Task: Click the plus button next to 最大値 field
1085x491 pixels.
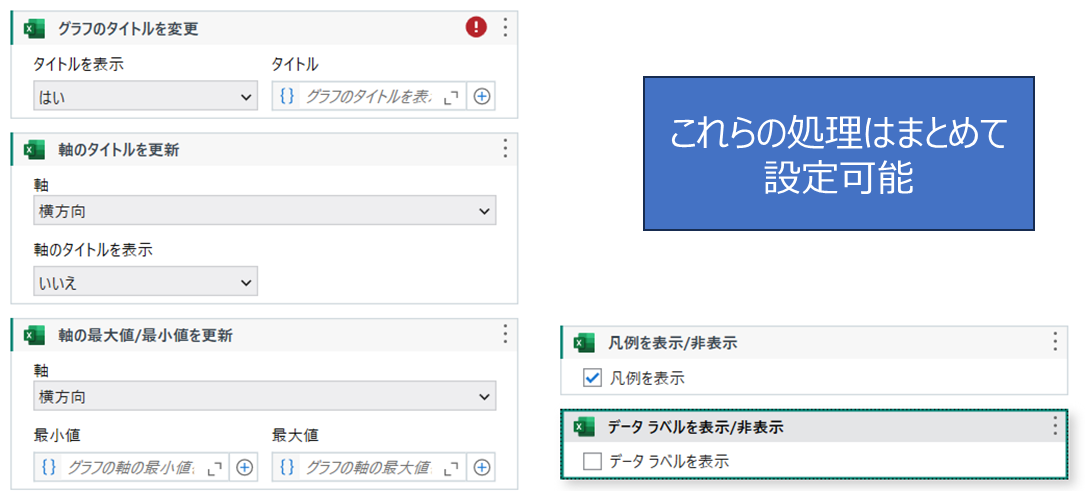Action: coord(482,467)
